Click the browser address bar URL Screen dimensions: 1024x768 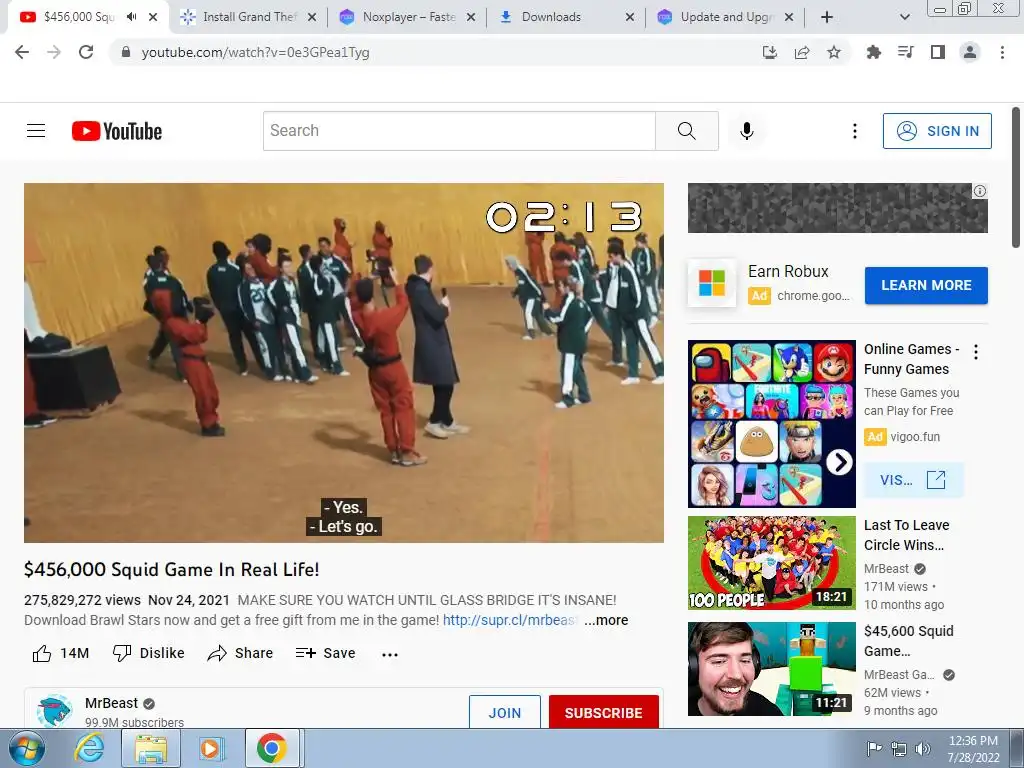click(255, 52)
